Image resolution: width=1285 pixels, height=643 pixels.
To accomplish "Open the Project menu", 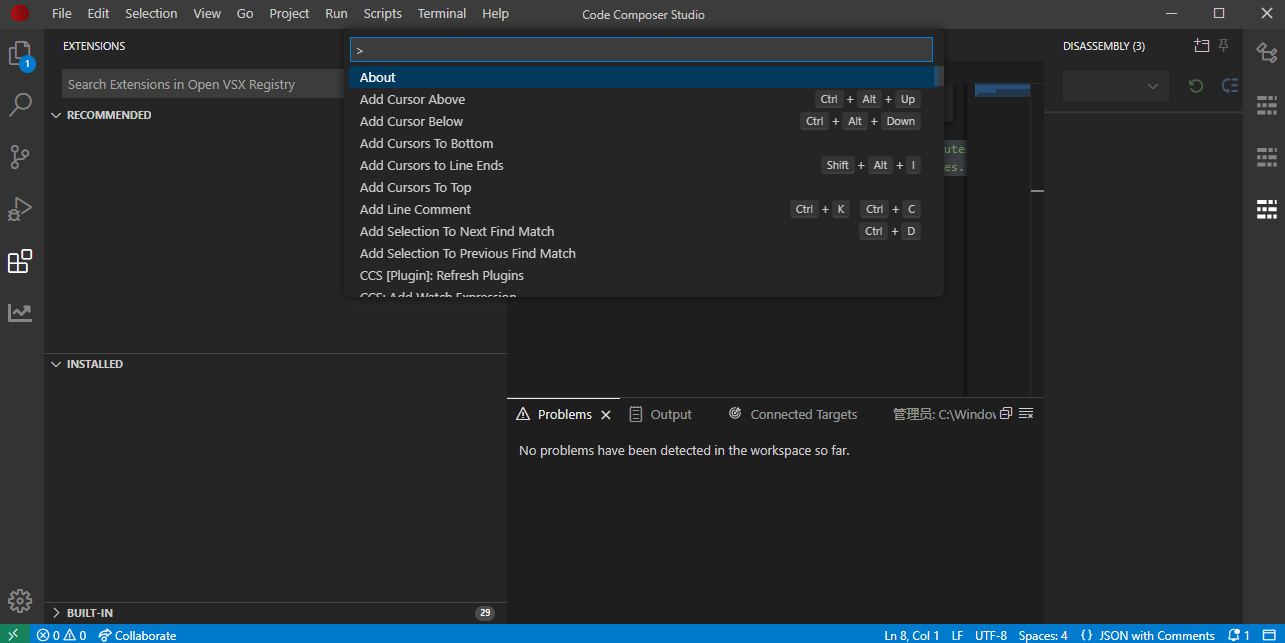I will pyautogui.click(x=289, y=14).
